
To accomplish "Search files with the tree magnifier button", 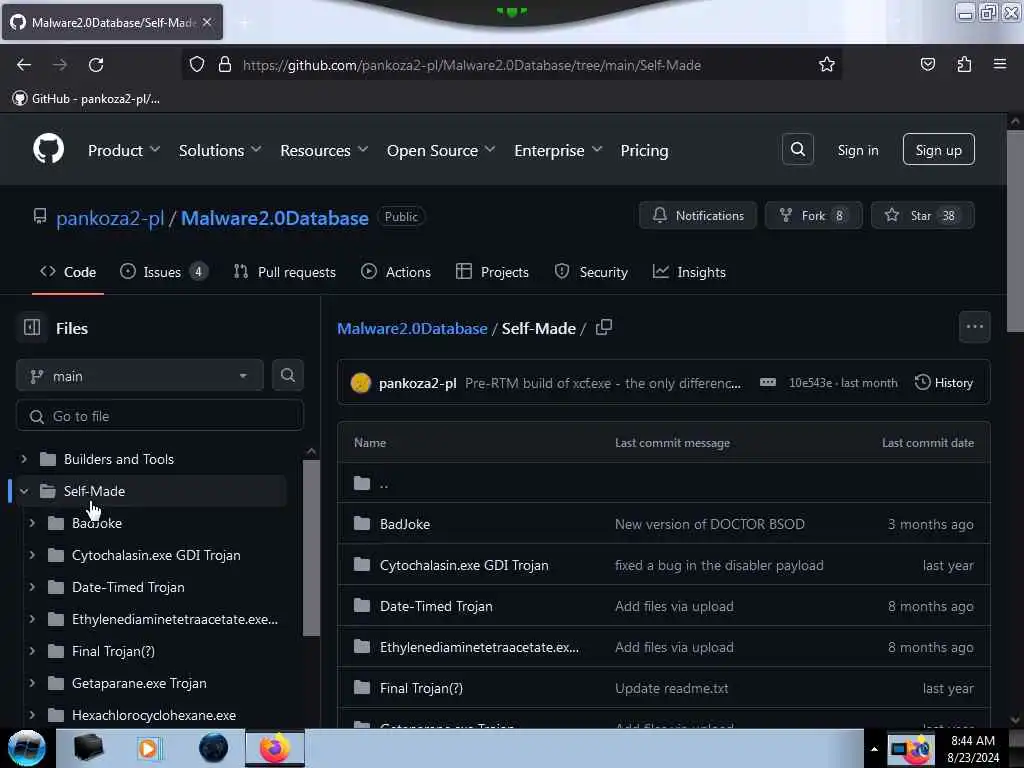I will pos(287,376).
